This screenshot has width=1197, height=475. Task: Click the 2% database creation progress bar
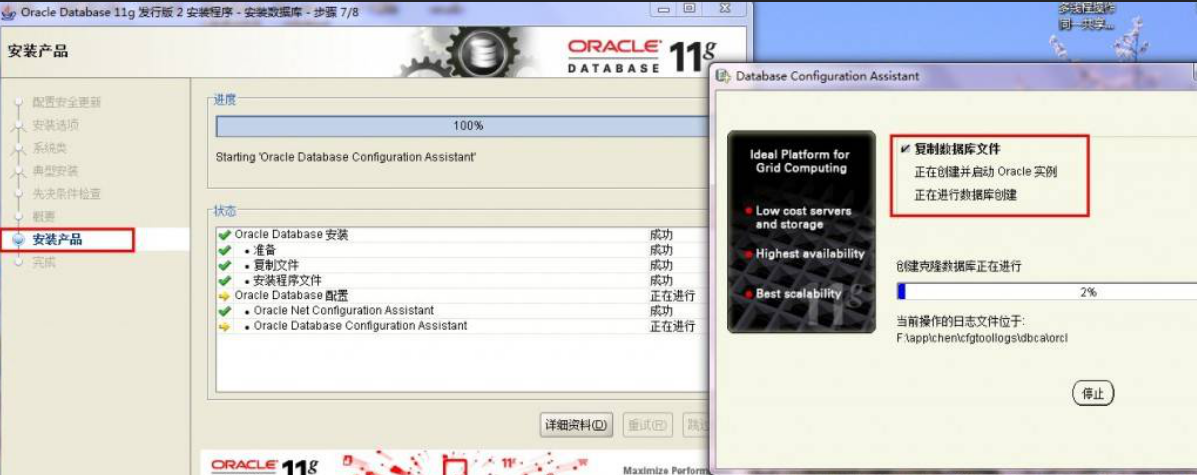1045,292
